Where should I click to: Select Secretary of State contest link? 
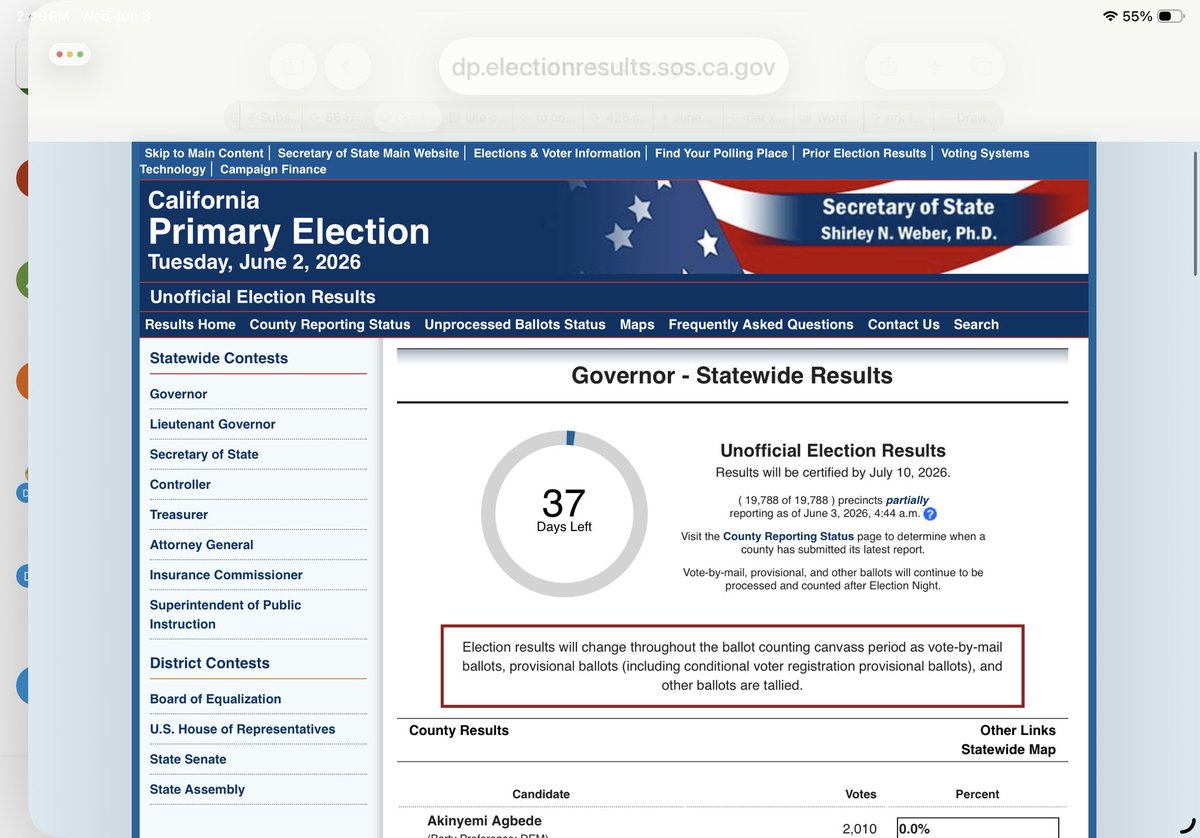pos(204,454)
